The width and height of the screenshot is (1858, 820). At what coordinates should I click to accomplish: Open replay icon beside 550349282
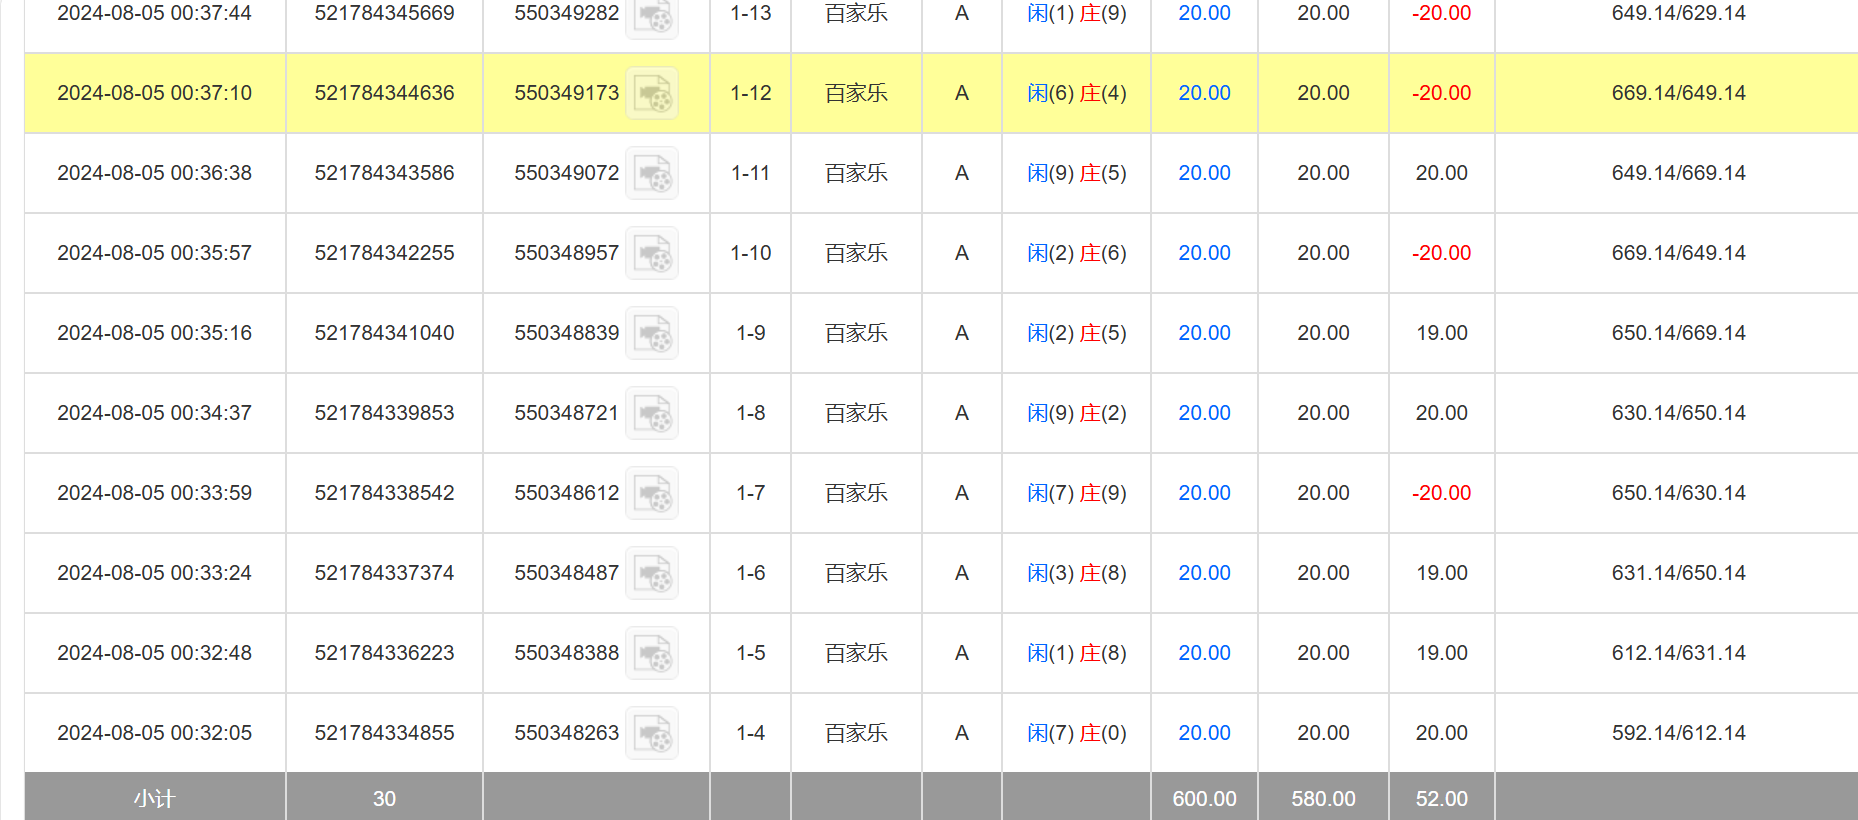[652, 16]
